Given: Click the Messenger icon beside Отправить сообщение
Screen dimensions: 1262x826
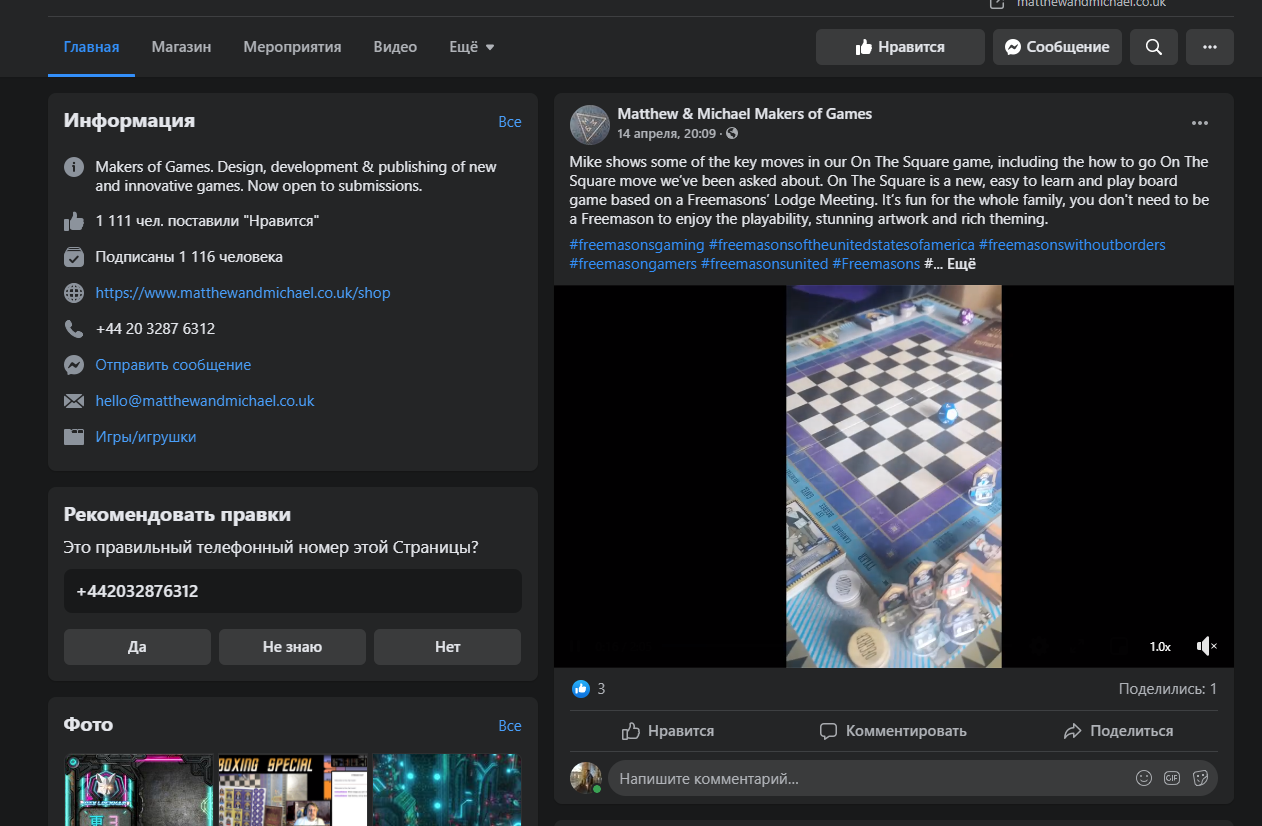Looking at the screenshot, I should 74,365.
